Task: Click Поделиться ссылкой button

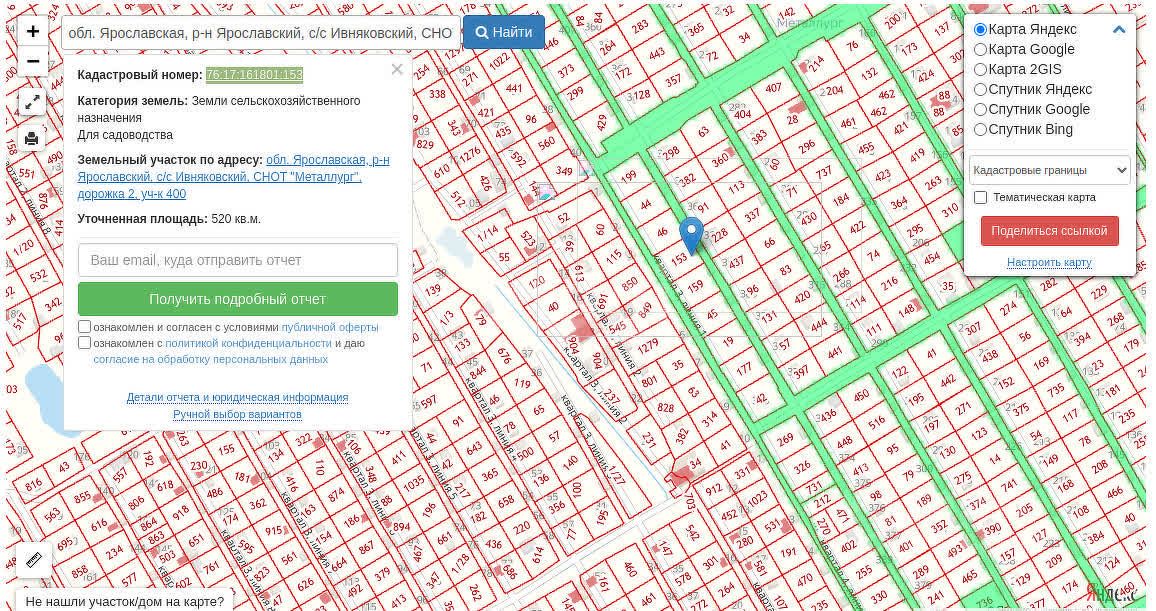Action: tap(1050, 231)
